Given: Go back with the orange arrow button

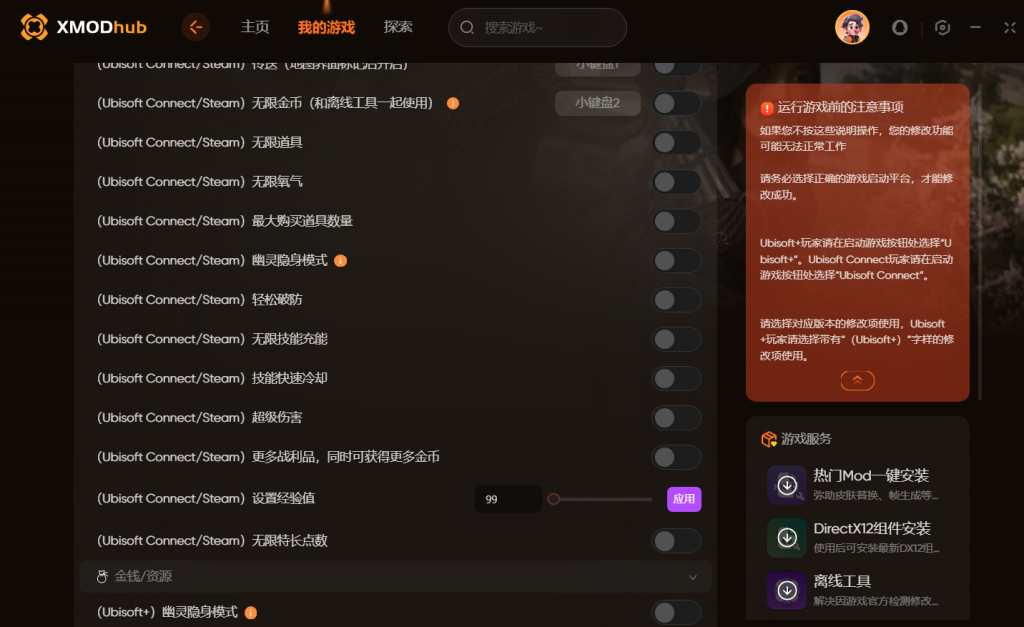Looking at the screenshot, I should tap(195, 27).
